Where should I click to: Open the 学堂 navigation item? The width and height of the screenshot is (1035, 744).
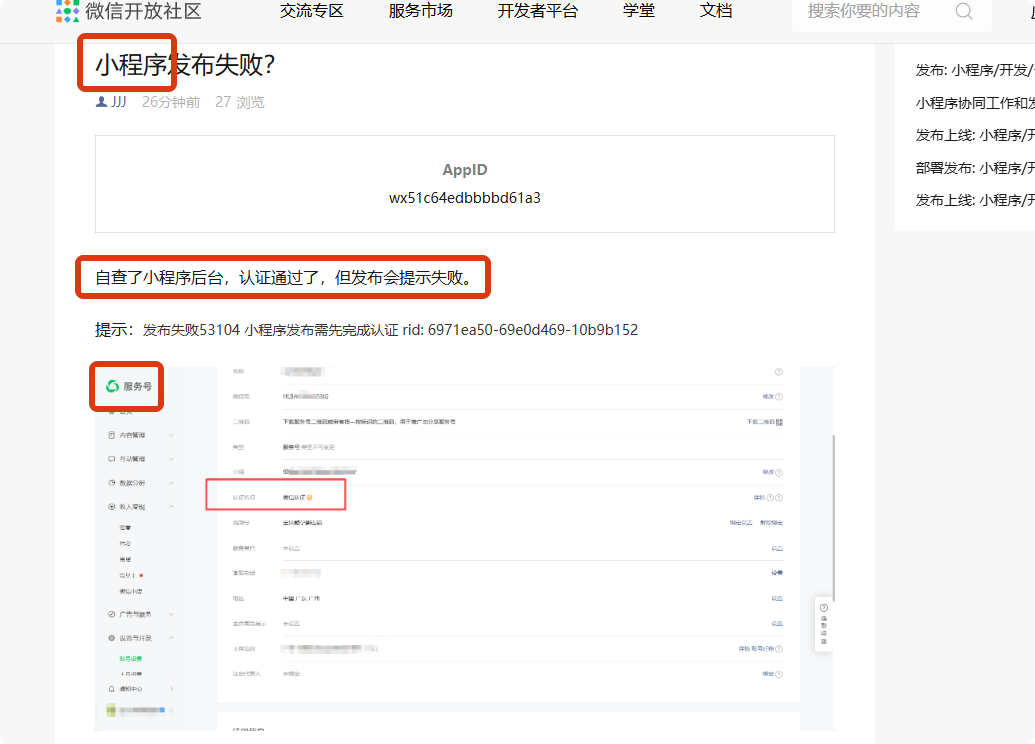coord(638,11)
